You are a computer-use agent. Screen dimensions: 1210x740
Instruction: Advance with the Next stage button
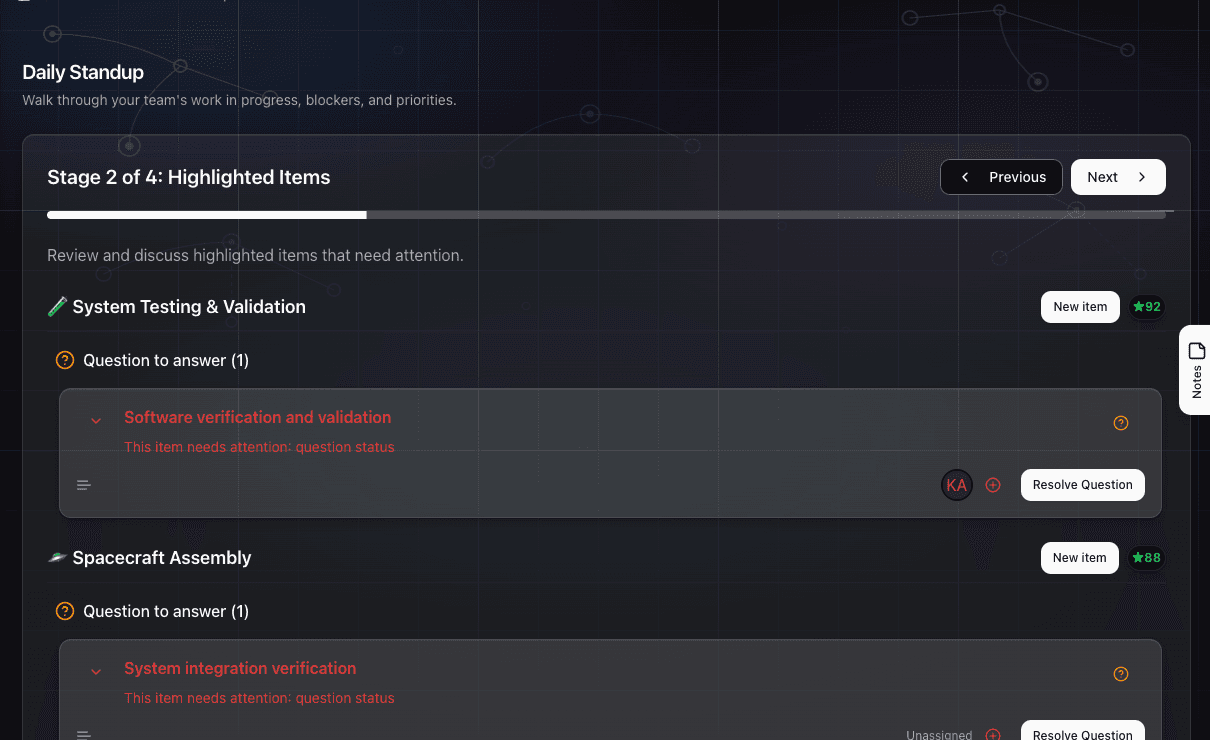point(1117,177)
